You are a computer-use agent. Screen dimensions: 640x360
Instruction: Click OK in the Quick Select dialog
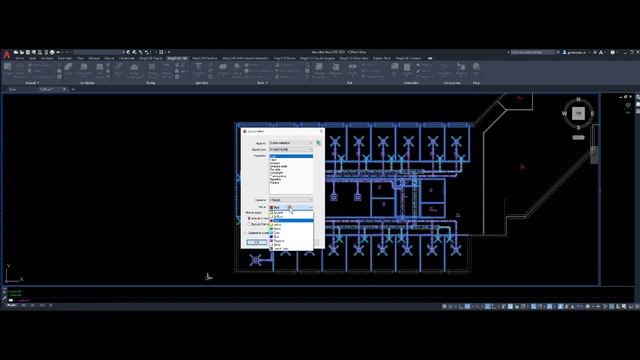pyautogui.click(x=257, y=242)
